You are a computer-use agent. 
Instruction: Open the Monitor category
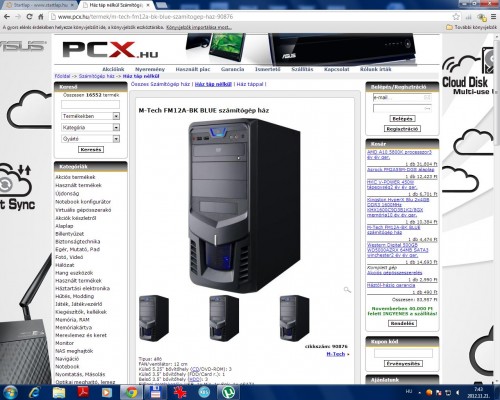[64, 343]
